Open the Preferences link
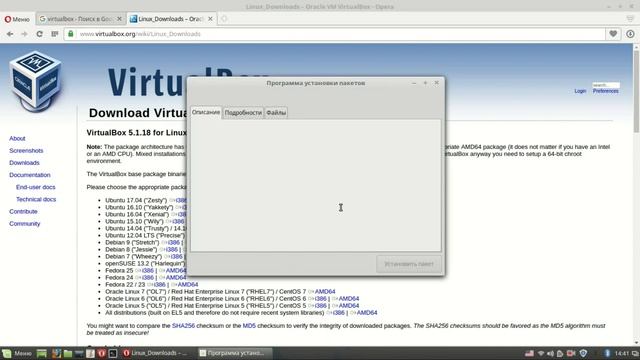Screen dimensions: 640x360 606,91
